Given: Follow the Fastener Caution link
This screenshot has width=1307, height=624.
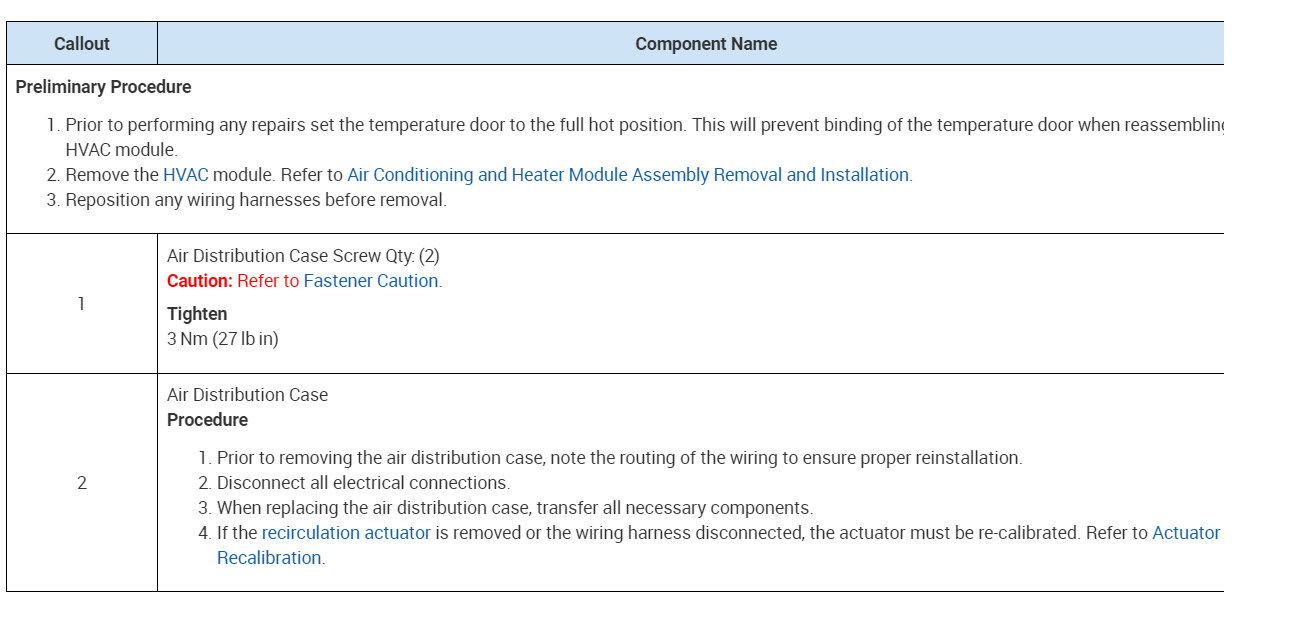Looking at the screenshot, I should click(370, 281).
